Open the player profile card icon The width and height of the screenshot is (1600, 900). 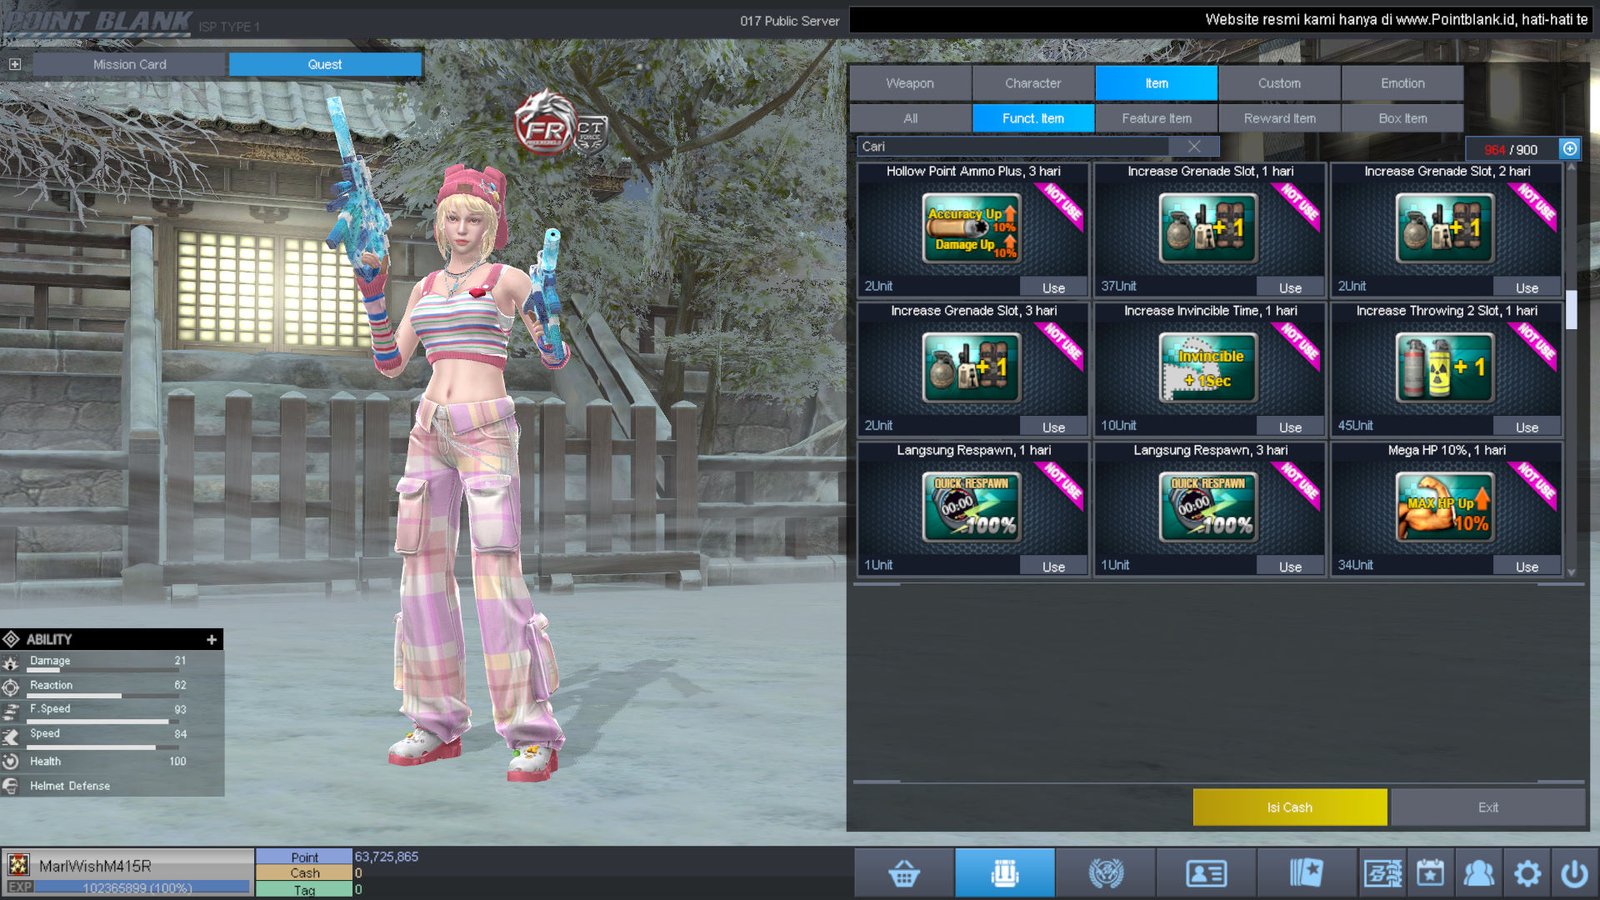click(x=1206, y=874)
